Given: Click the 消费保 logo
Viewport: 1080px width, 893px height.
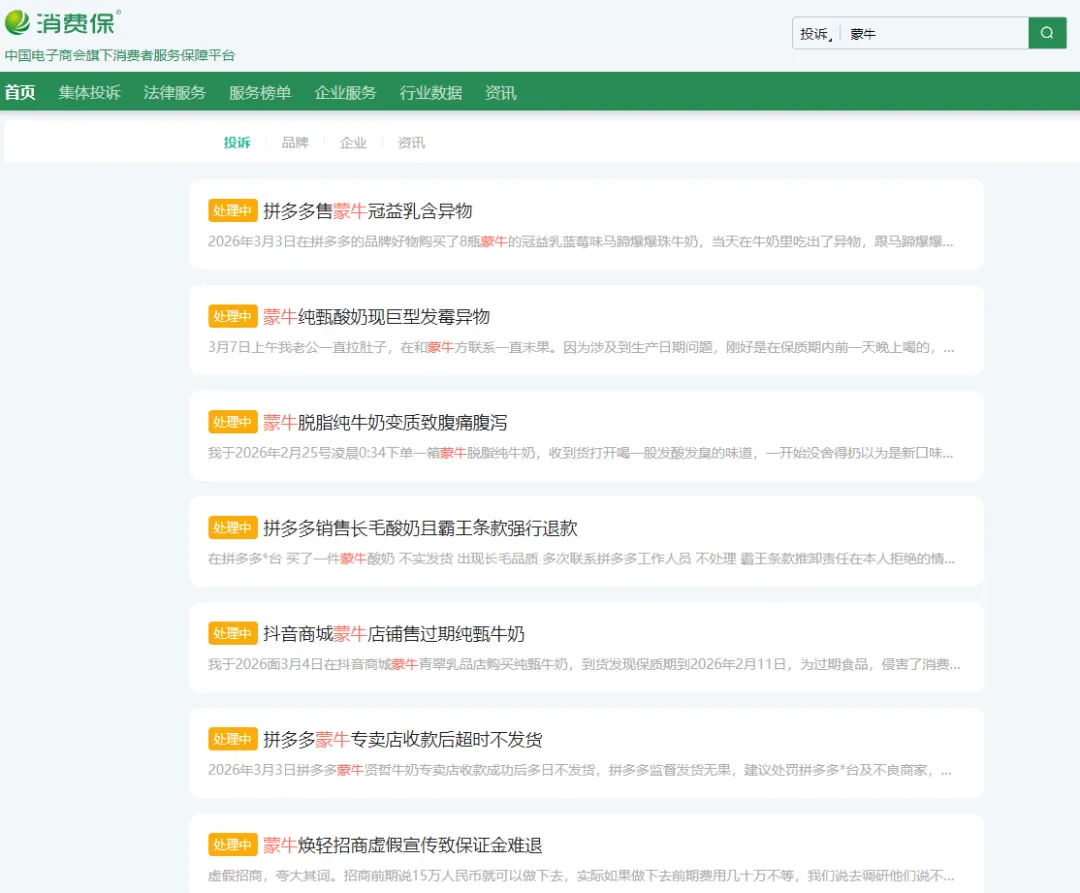Looking at the screenshot, I should [63, 22].
